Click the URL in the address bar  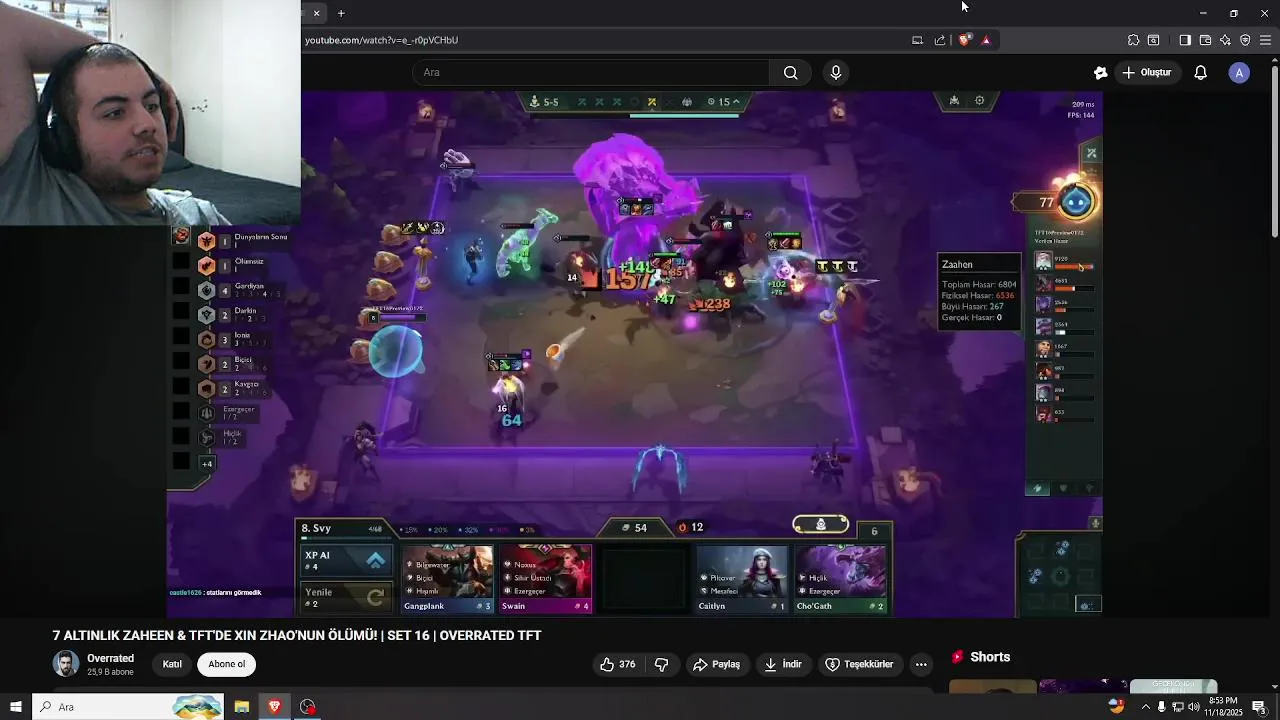(381, 40)
